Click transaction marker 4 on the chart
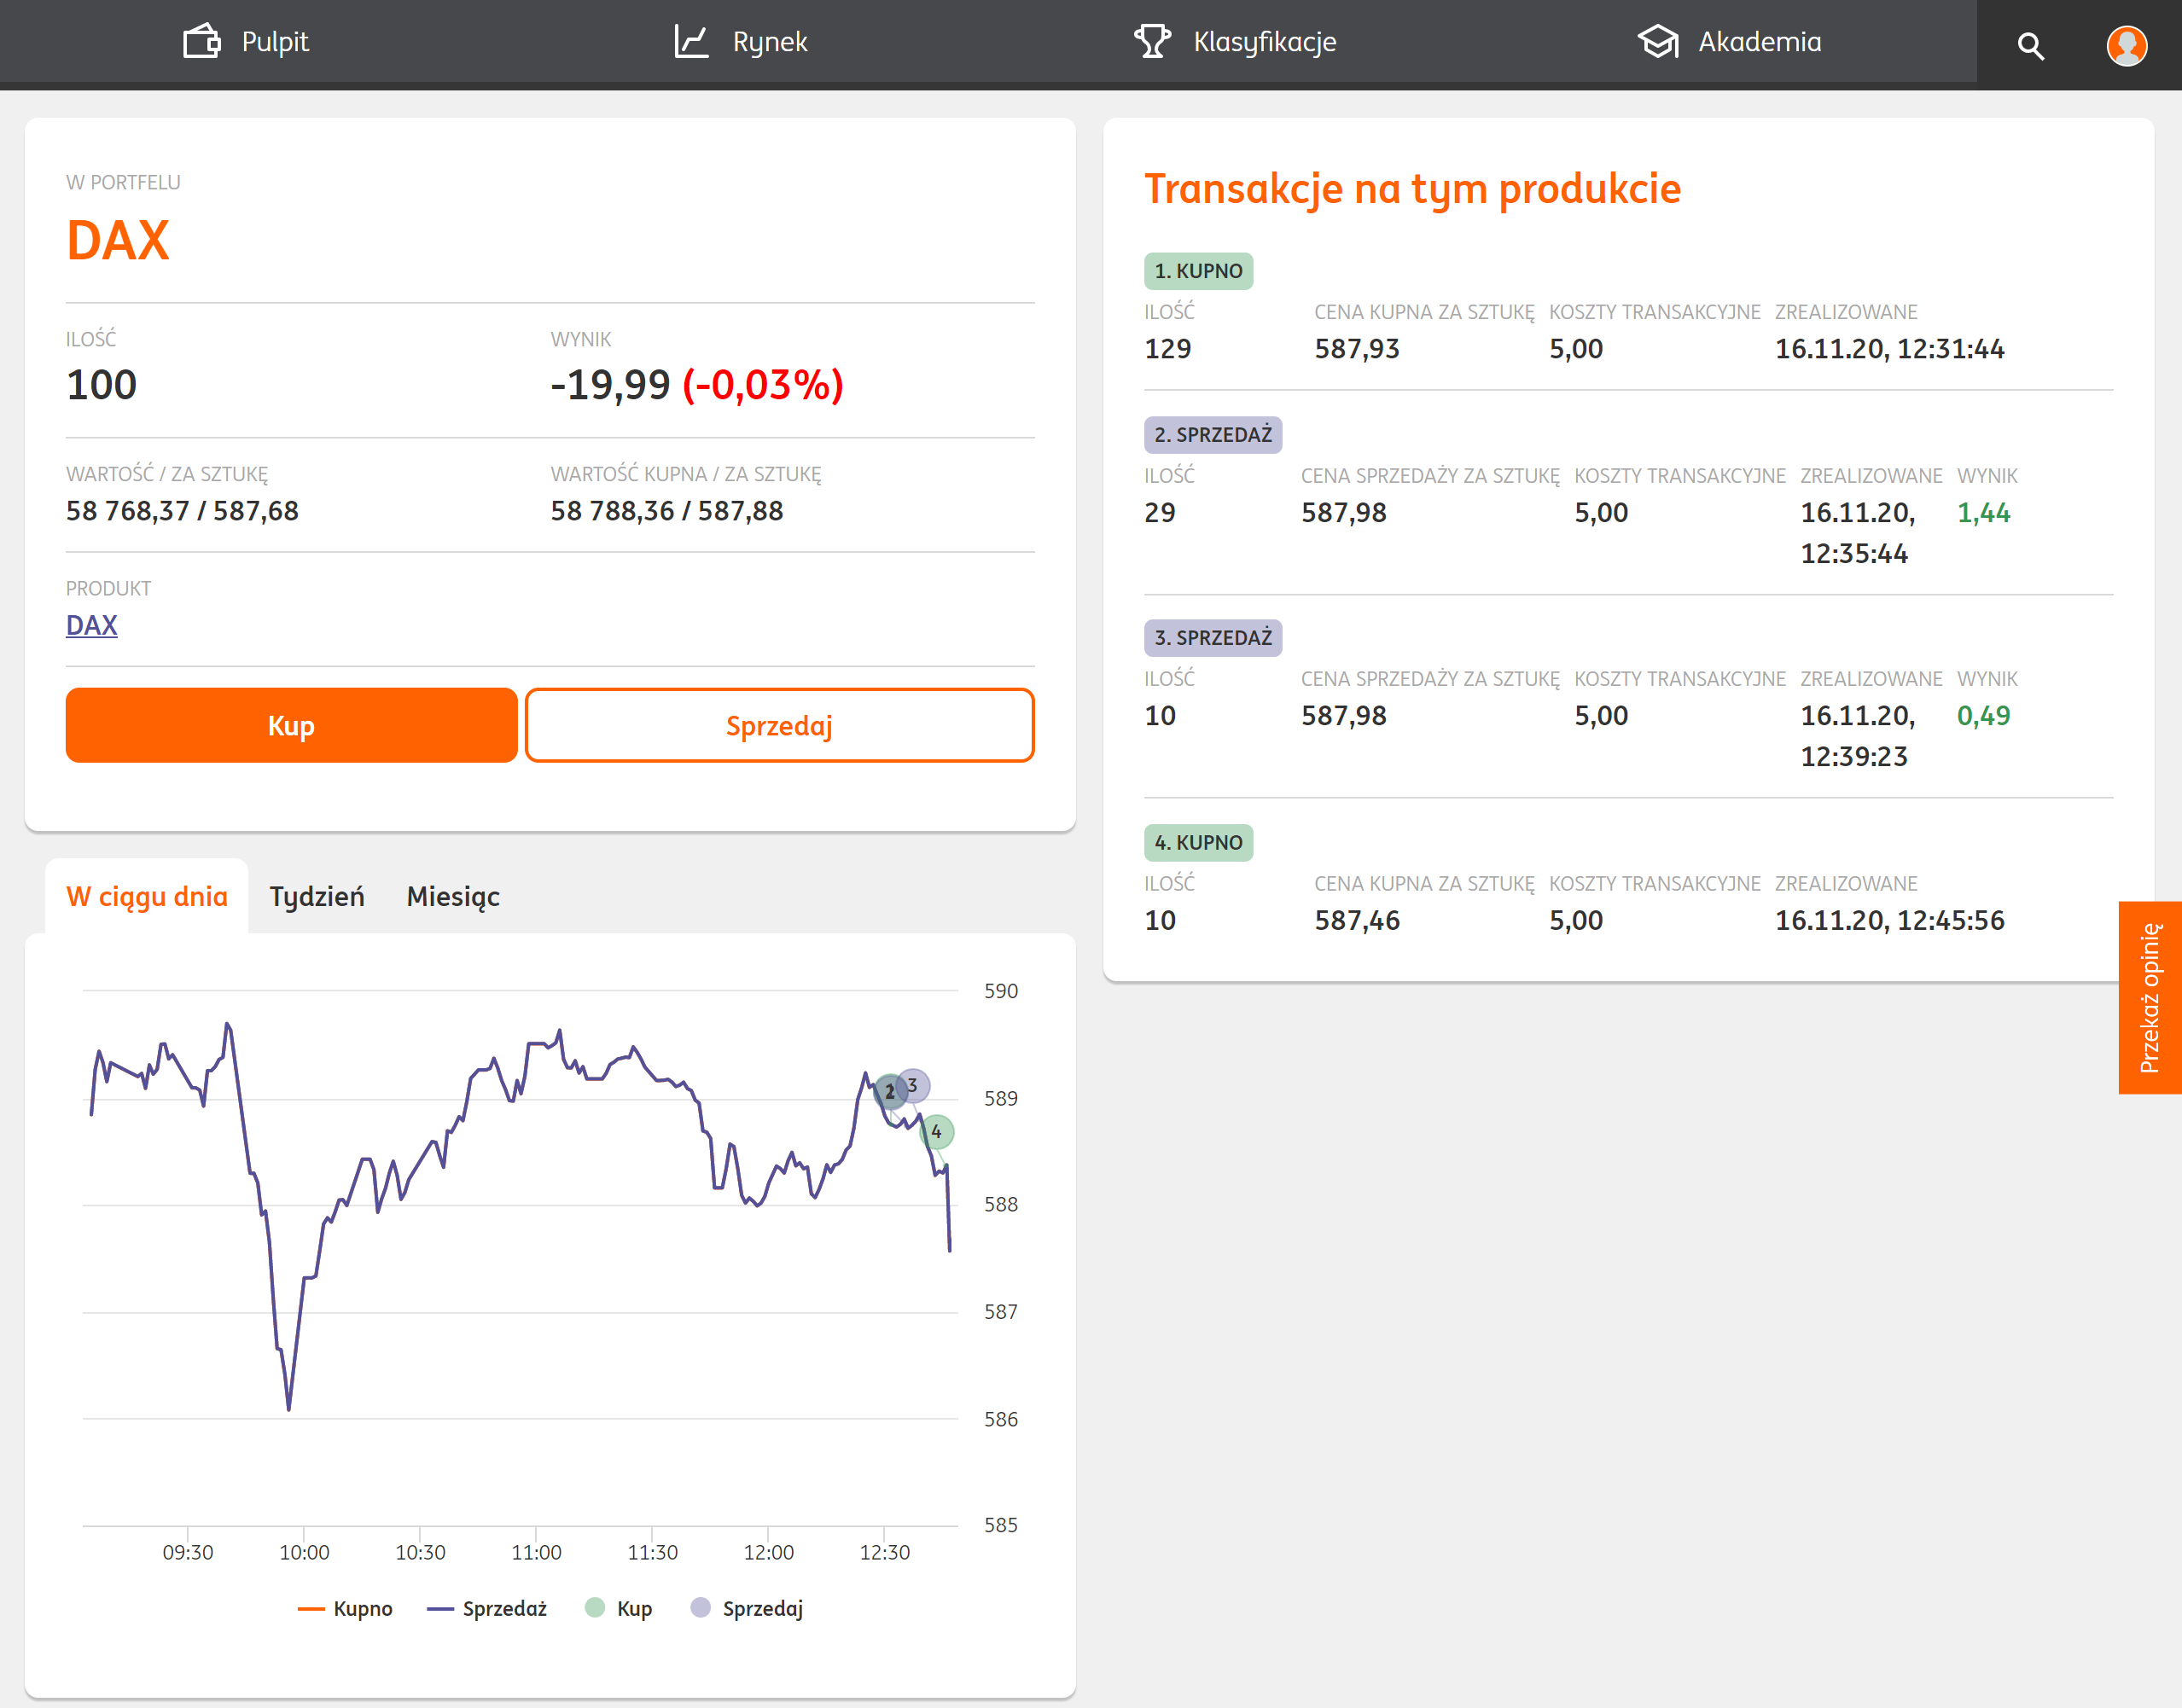 (937, 1132)
